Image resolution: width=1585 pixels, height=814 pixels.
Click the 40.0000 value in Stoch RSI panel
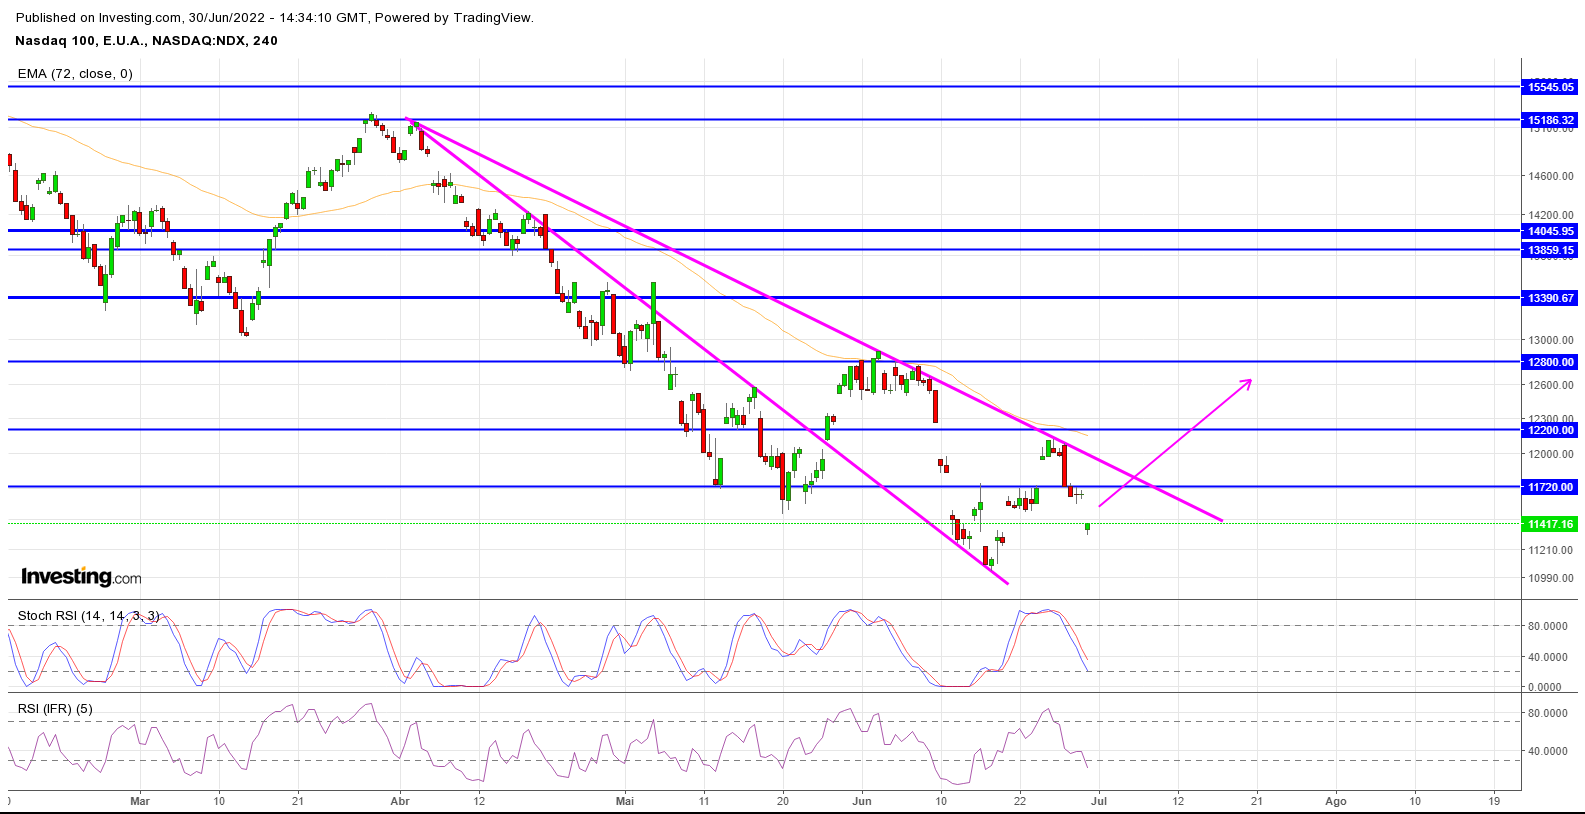click(x=1547, y=657)
